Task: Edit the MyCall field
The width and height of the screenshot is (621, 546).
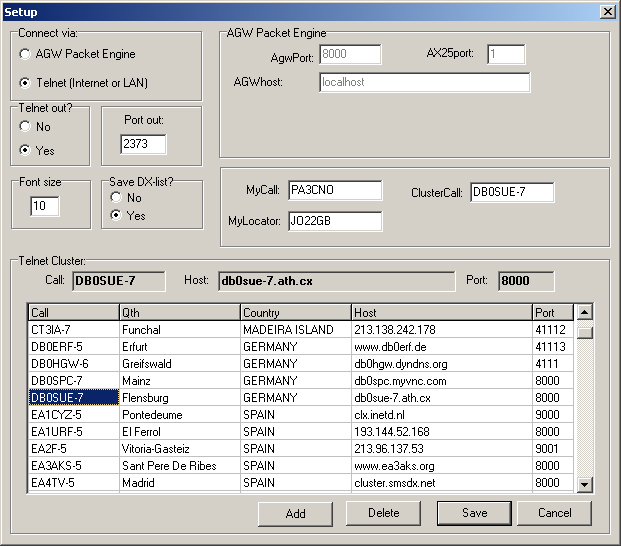Action: coord(334,191)
